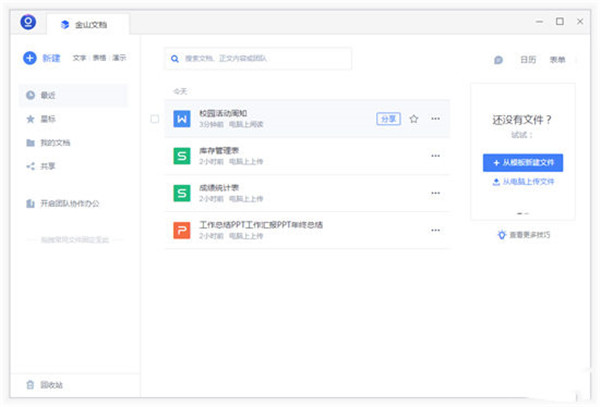Viewport: 600px width, 407px height.
Task: Open 回收站 recycle bin
Action: [52, 385]
